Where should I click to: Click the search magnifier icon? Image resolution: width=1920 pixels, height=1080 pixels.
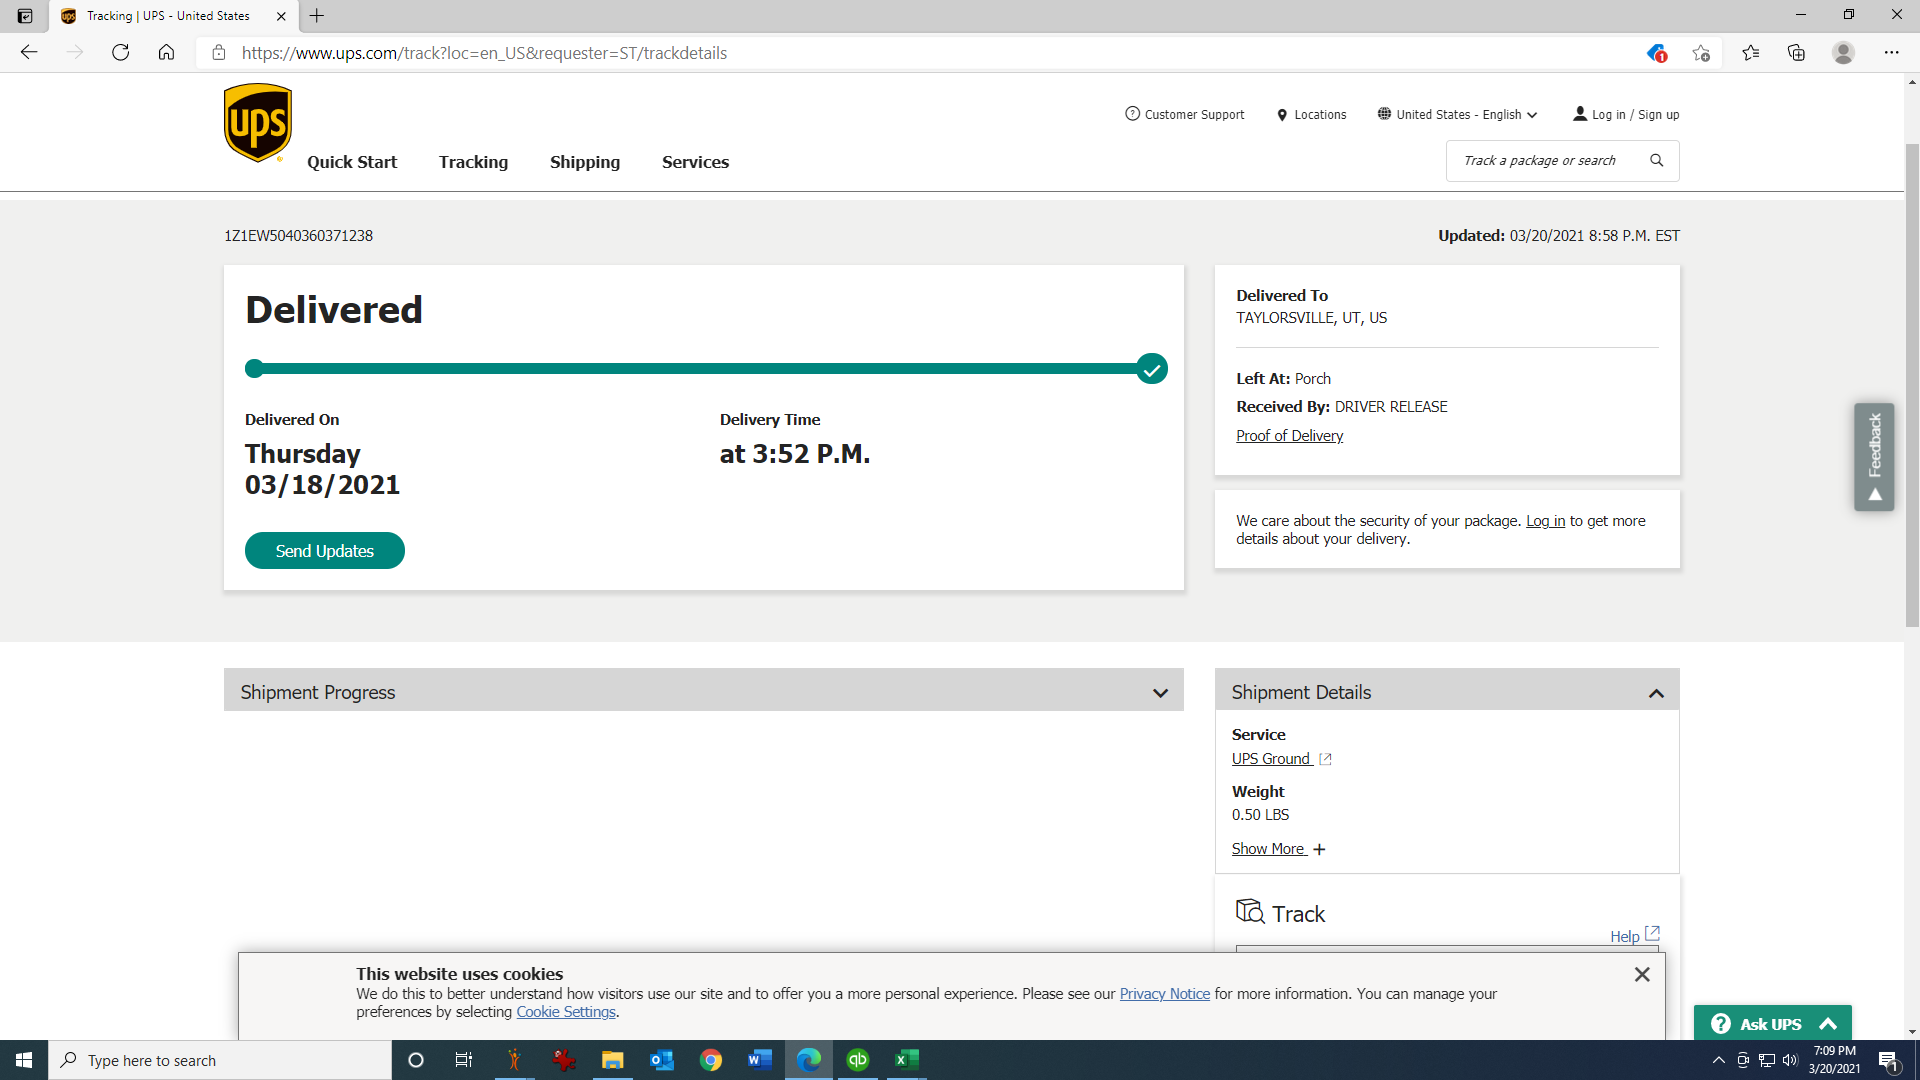click(1656, 160)
